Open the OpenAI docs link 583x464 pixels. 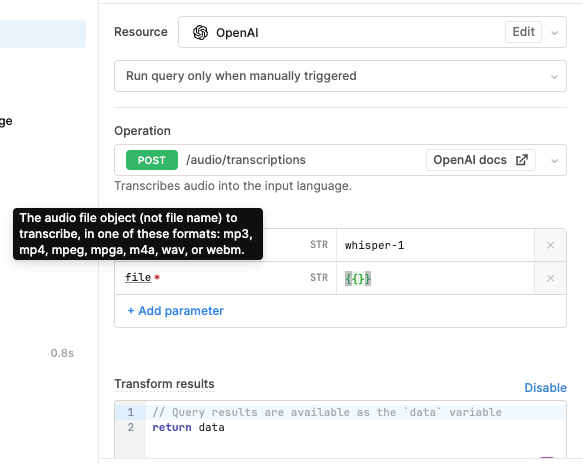480,160
